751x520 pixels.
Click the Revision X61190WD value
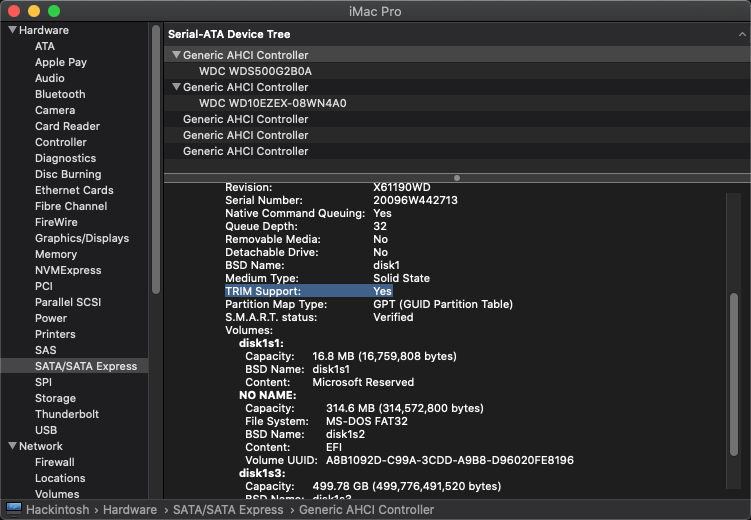point(402,187)
